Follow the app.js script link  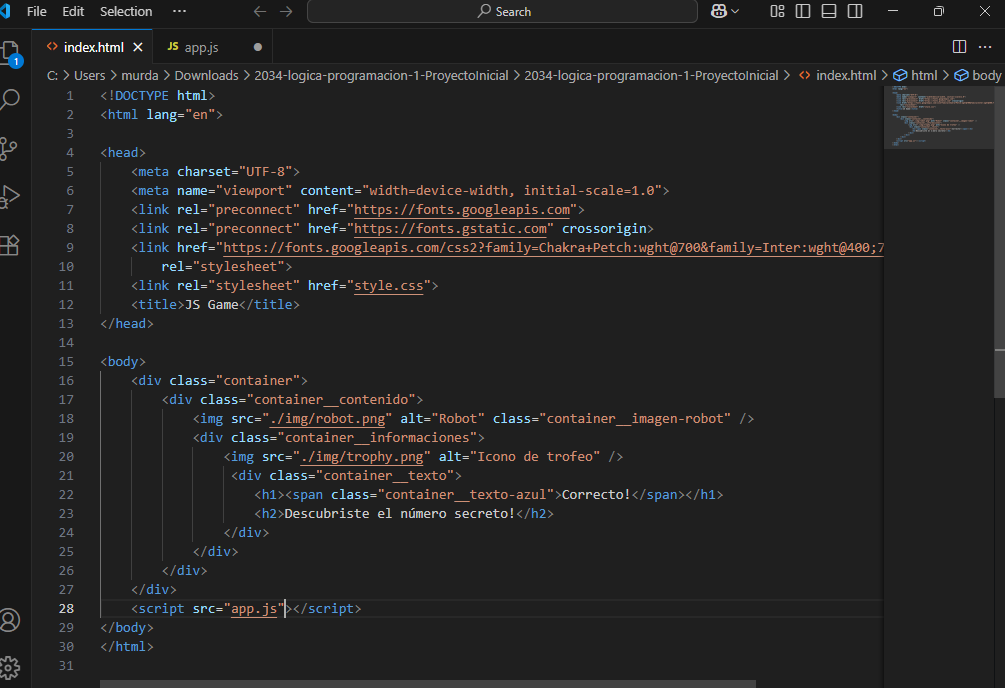pyautogui.click(x=254, y=608)
